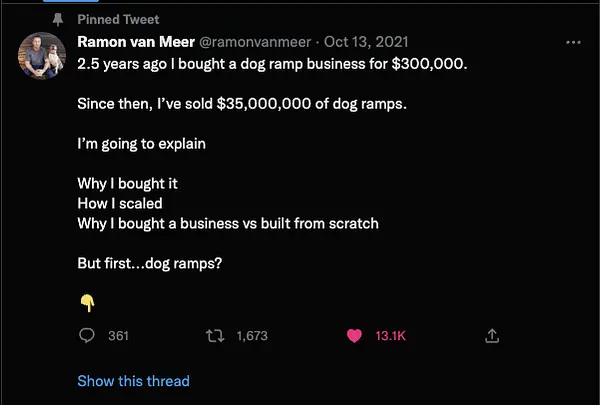Click the pushpin icon beside Pinned Tweet
The height and width of the screenshot is (405, 600).
point(58,20)
